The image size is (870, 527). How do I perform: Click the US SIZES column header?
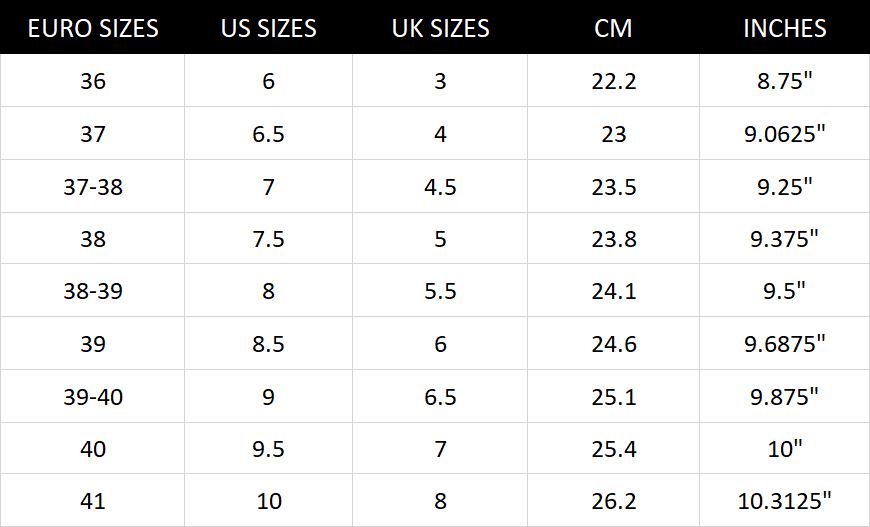pos(268,28)
